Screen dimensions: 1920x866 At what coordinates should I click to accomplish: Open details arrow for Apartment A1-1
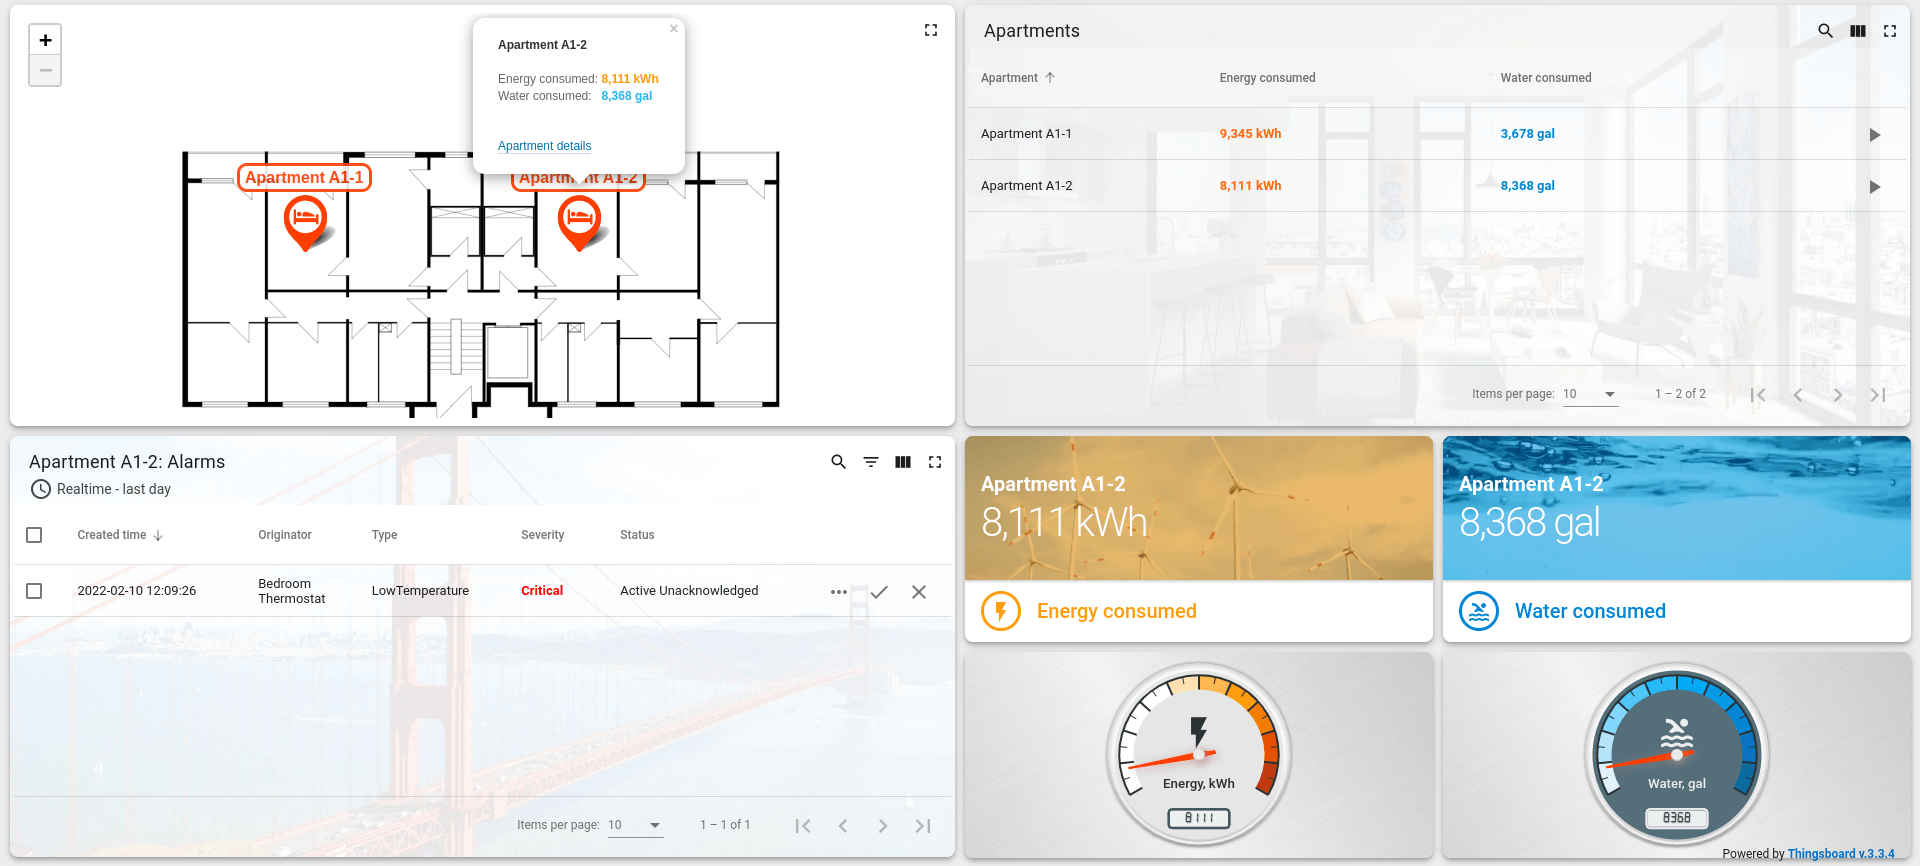click(x=1875, y=135)
